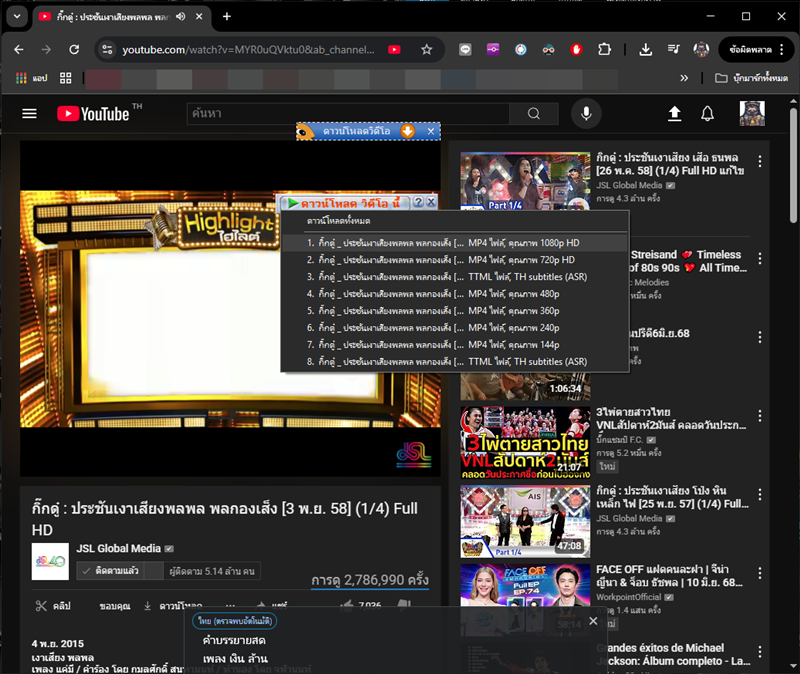The height and width of the screenshot is (674, 800).
Task: Open a new browser tab
Action: pyautogui.click(x=227, y=16)
